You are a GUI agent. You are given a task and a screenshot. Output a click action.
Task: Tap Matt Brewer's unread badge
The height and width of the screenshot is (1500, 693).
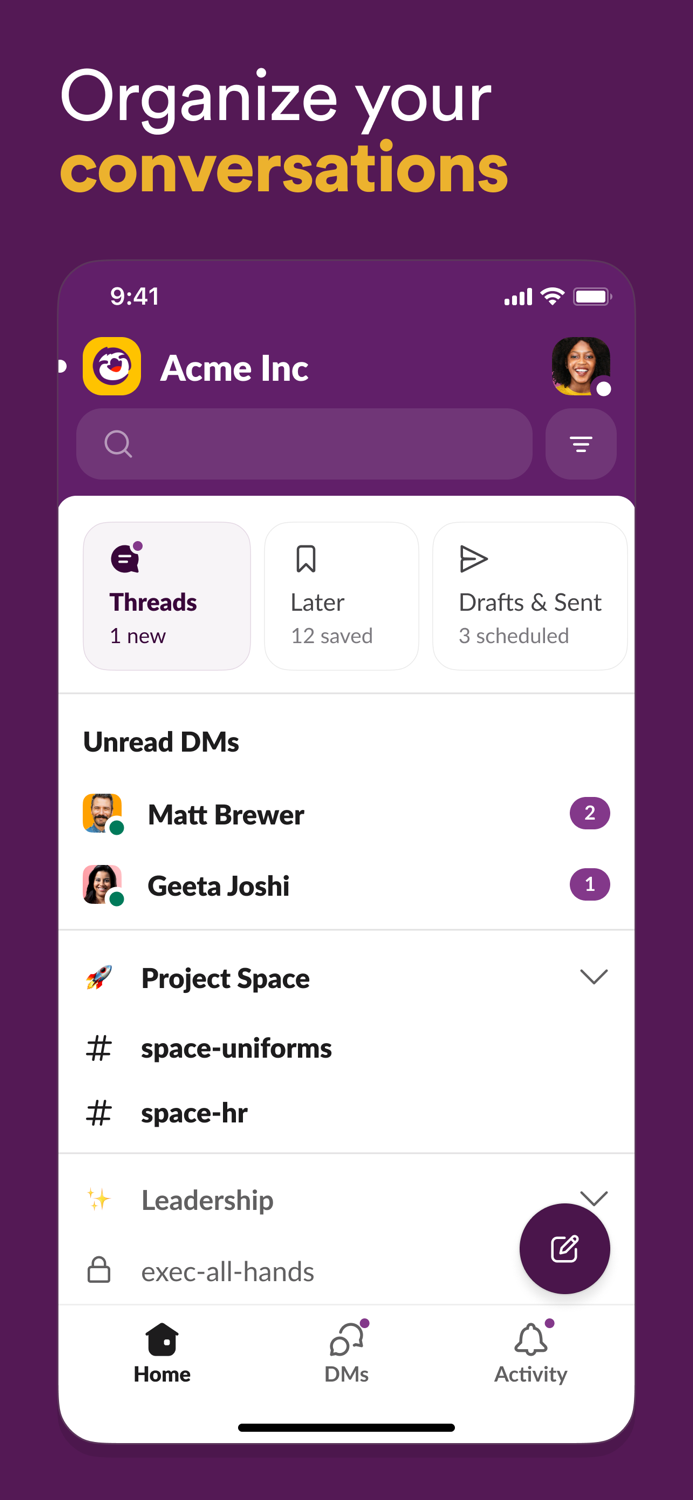pyautogui.click(x=590, y=813)
